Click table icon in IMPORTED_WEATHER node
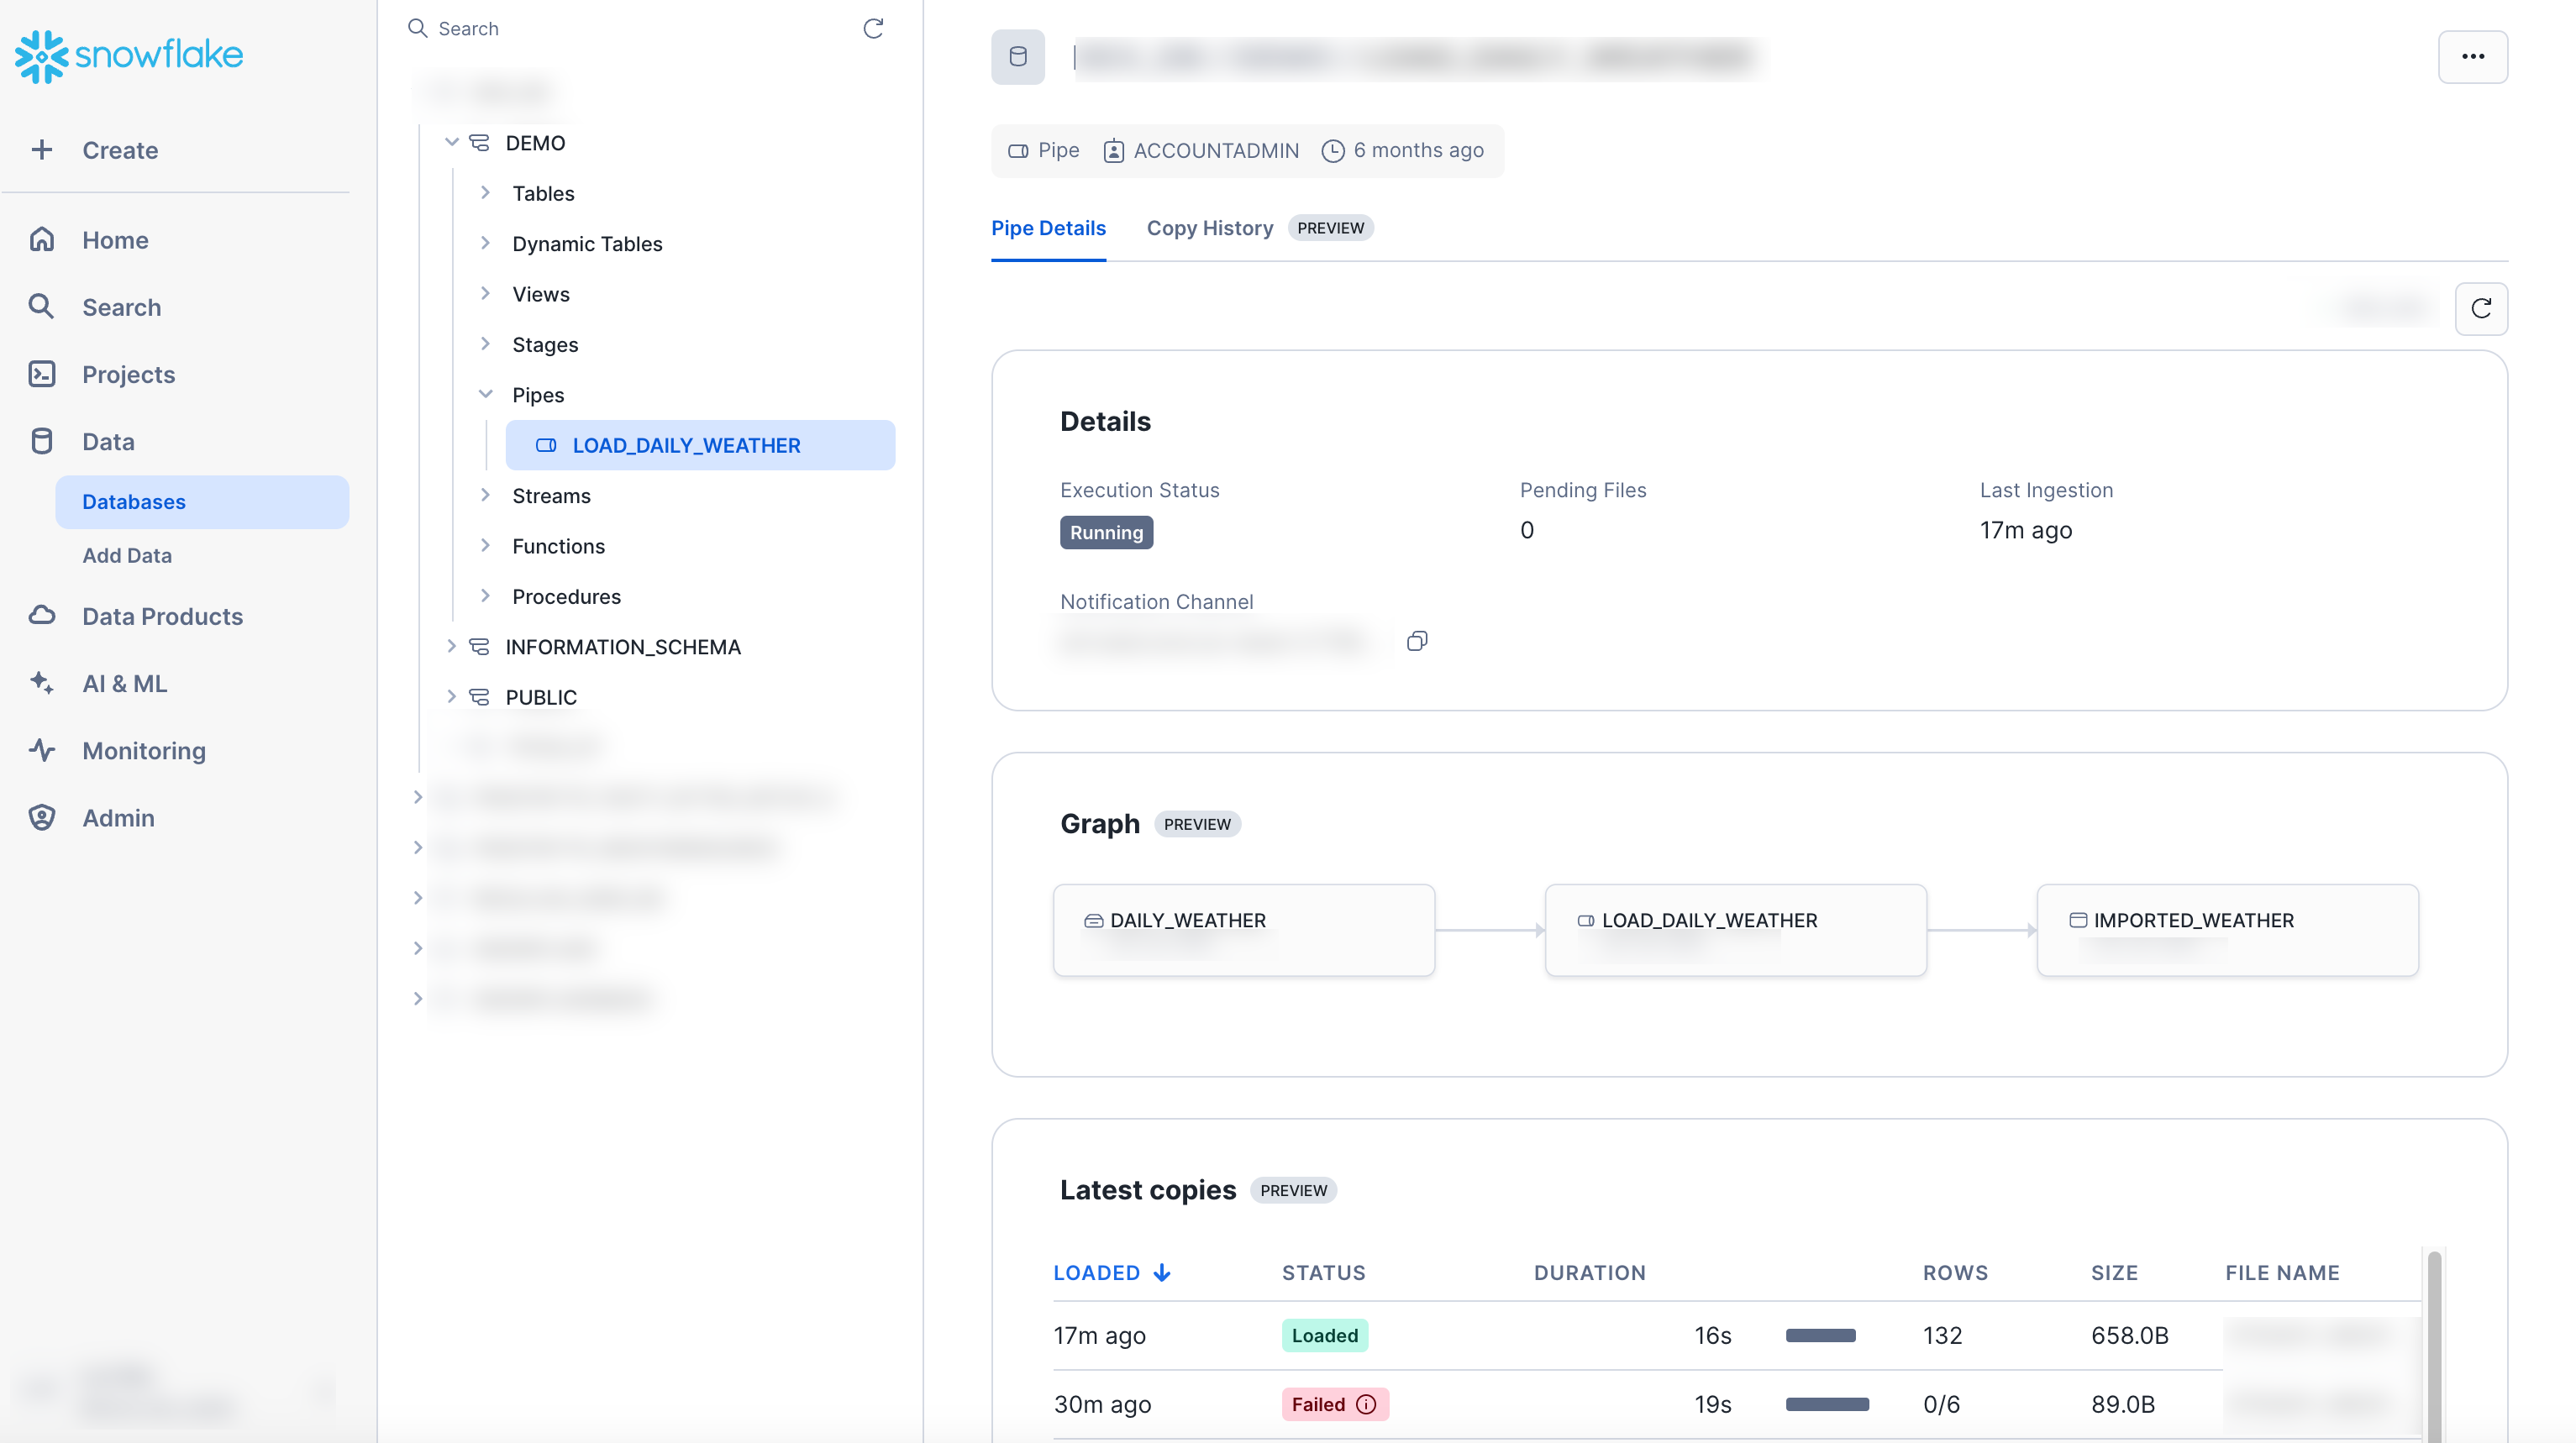 2078,920
